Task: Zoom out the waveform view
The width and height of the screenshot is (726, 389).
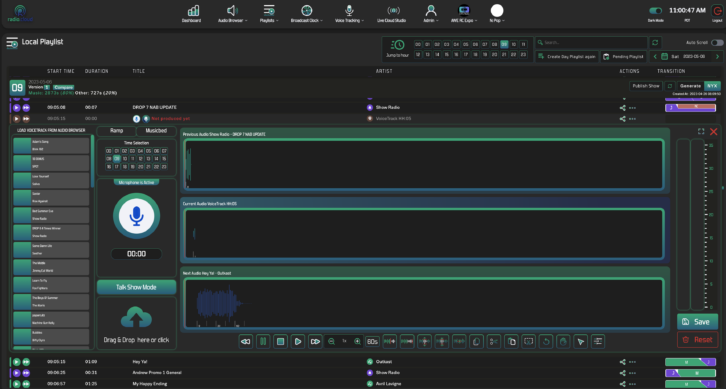Action: point(332,341)
